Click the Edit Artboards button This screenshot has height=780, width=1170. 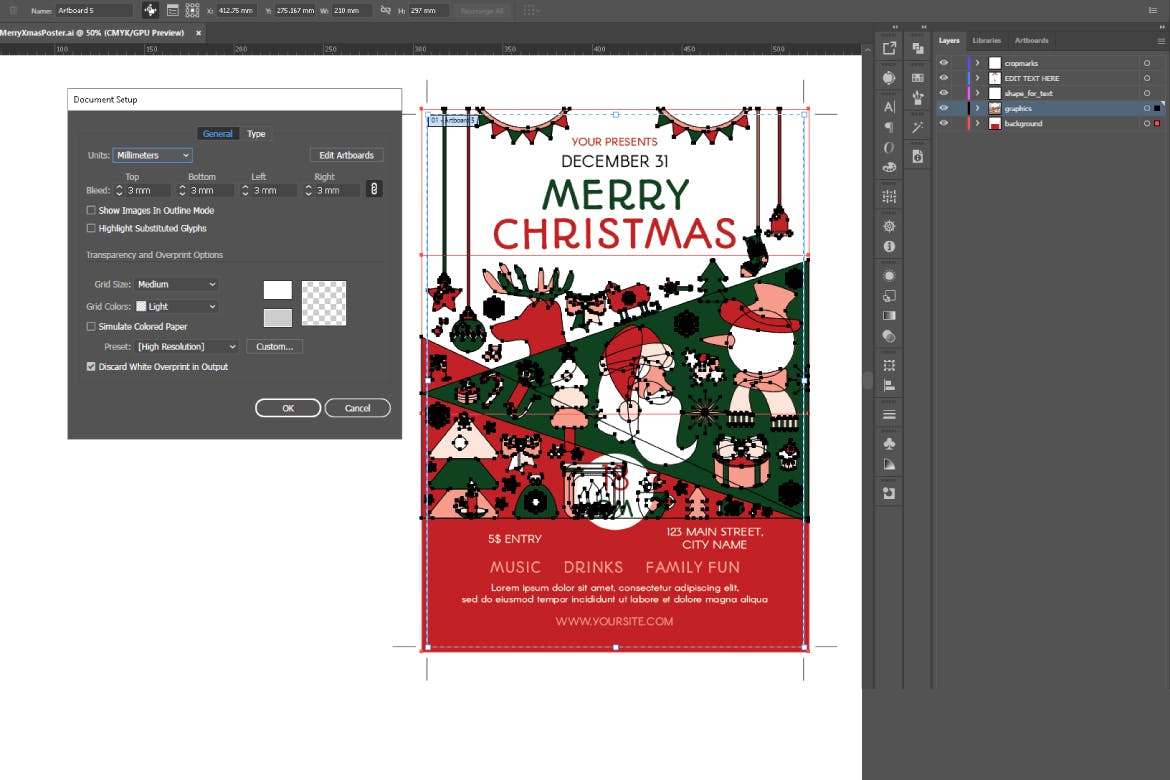(x=346, y=156)
